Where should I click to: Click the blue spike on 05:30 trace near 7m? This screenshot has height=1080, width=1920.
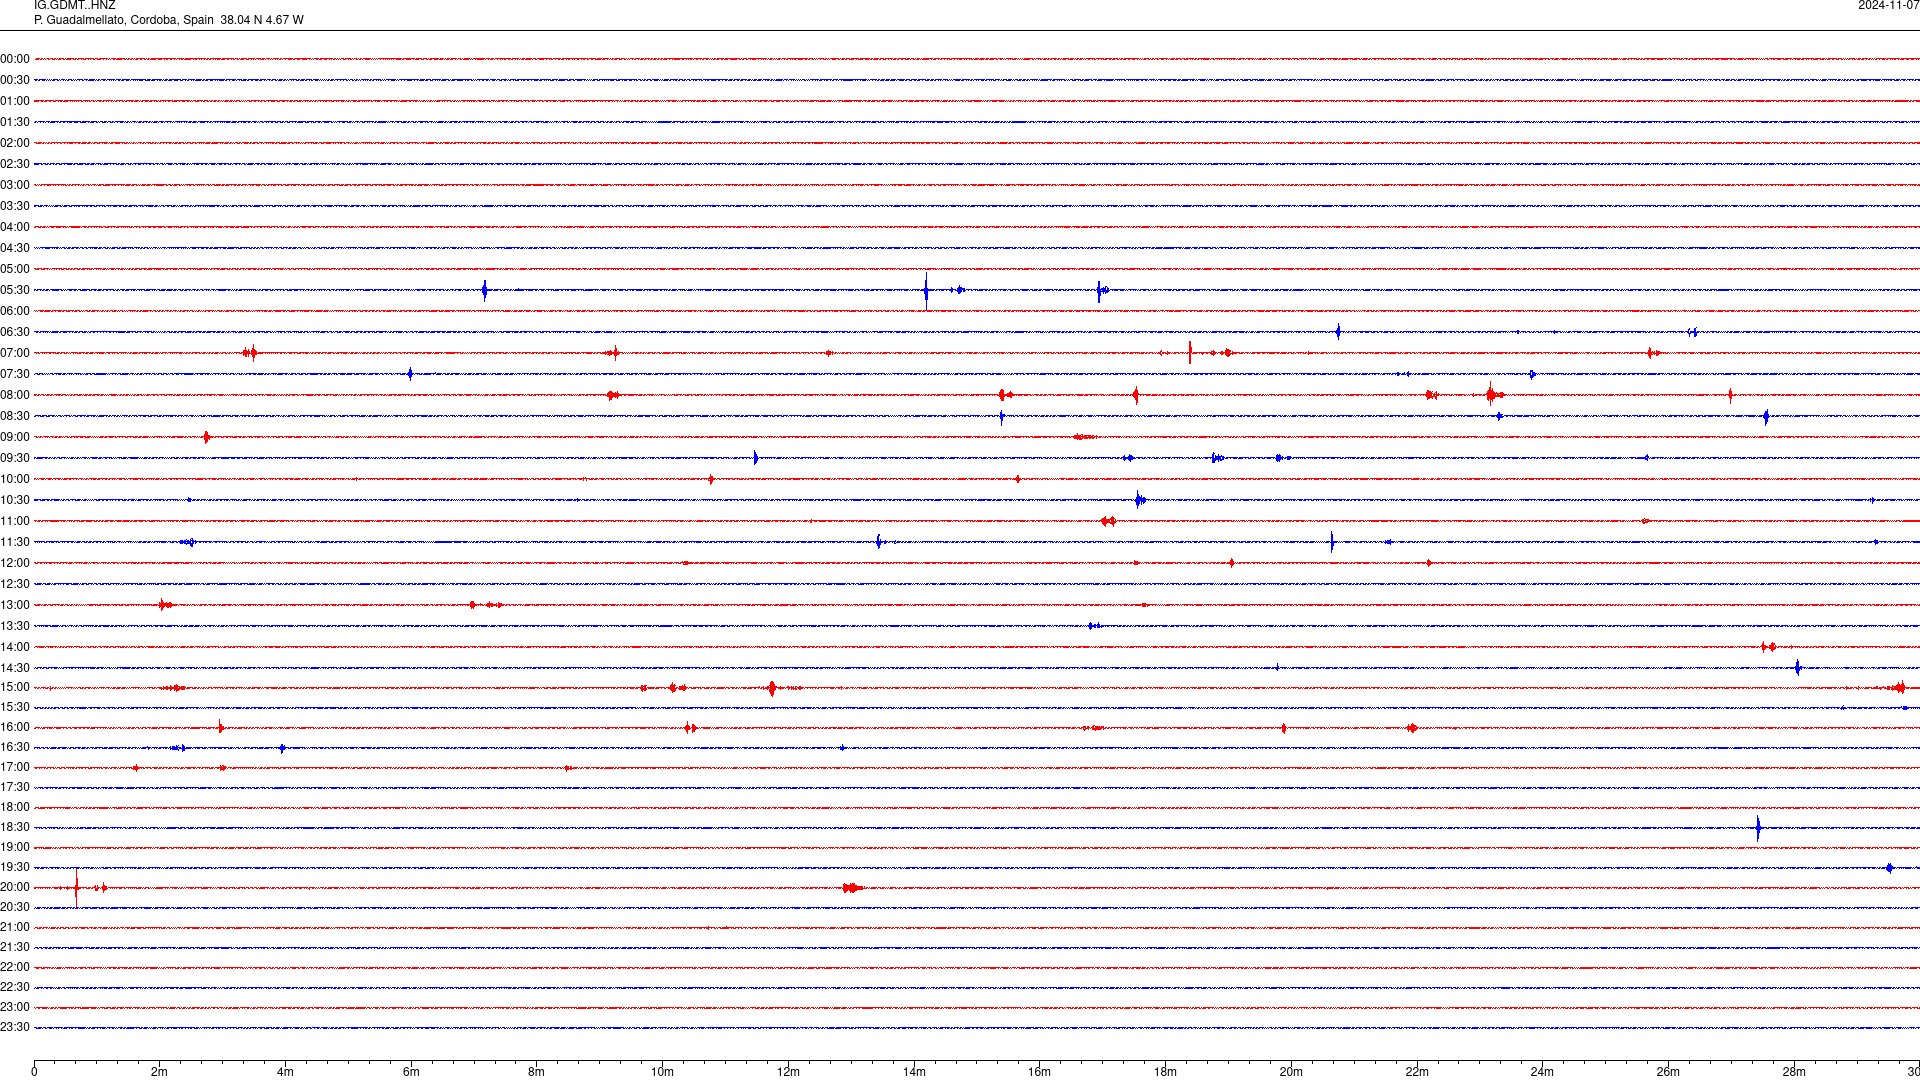point(485,290)
